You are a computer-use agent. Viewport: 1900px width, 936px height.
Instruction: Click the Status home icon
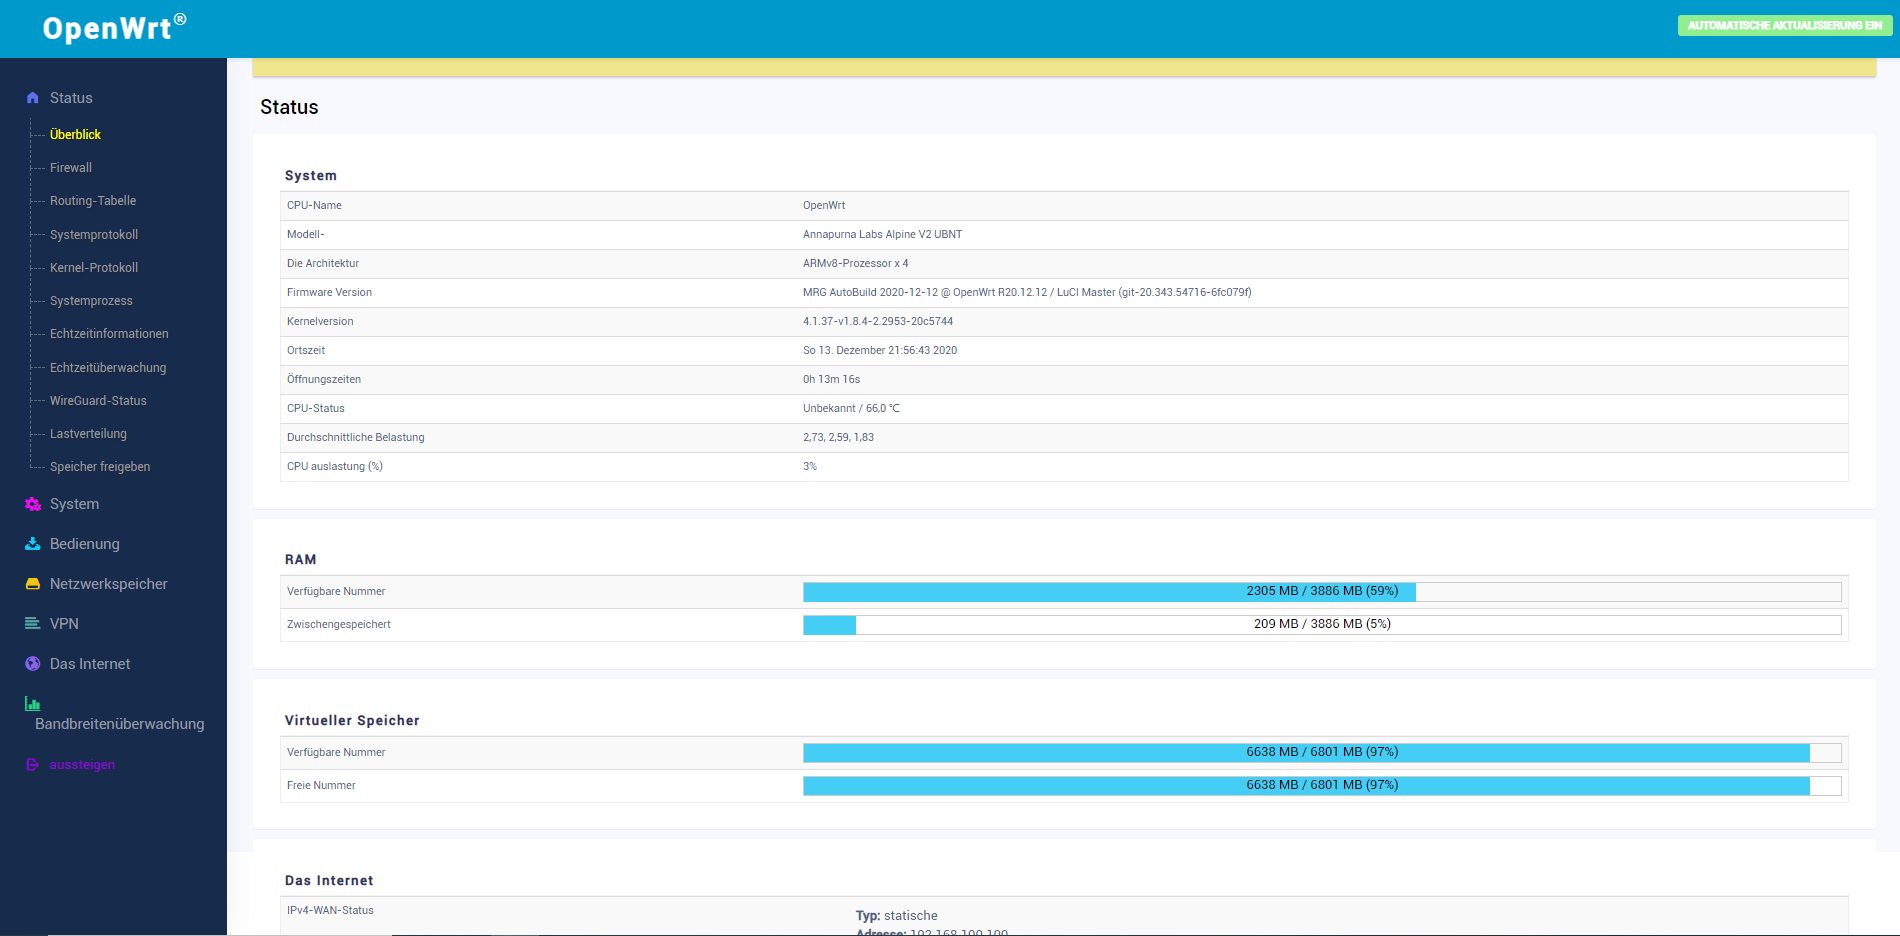[x=31, y=97]
